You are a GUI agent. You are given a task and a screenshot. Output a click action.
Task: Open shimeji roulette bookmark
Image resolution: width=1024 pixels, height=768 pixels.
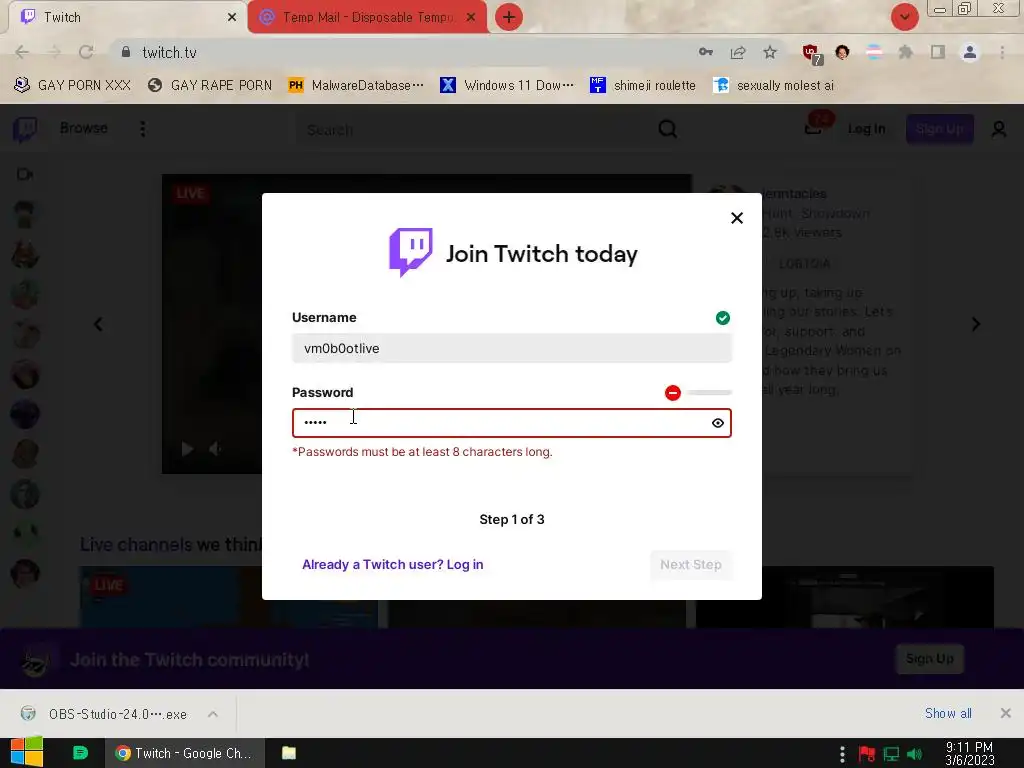coord(643,86)
